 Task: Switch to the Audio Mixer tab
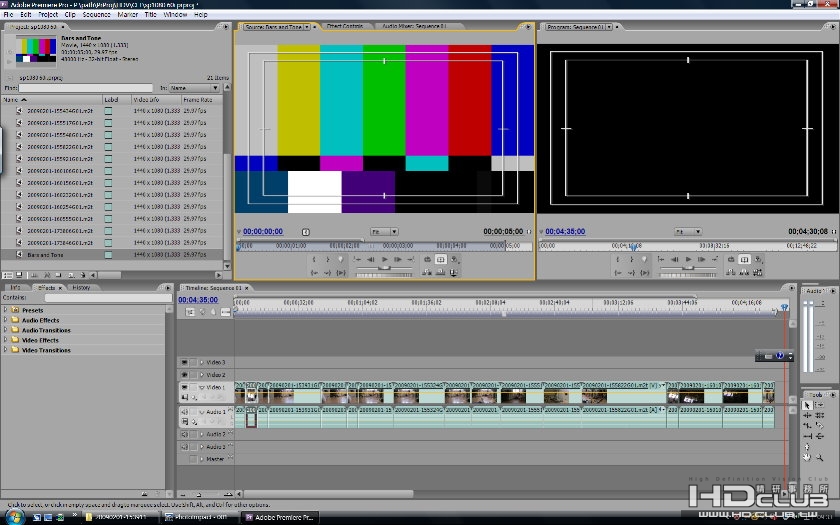pyautogui.click(x=414, y=26)
